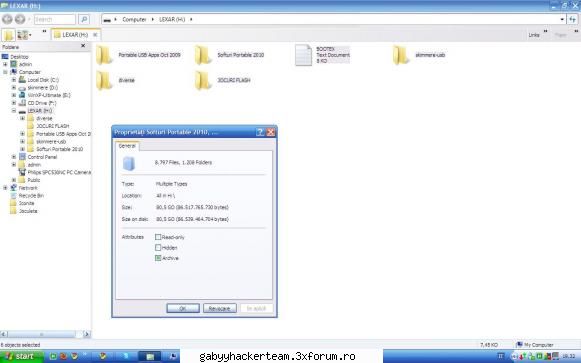Click the Search input field

(x=54, y=19)
